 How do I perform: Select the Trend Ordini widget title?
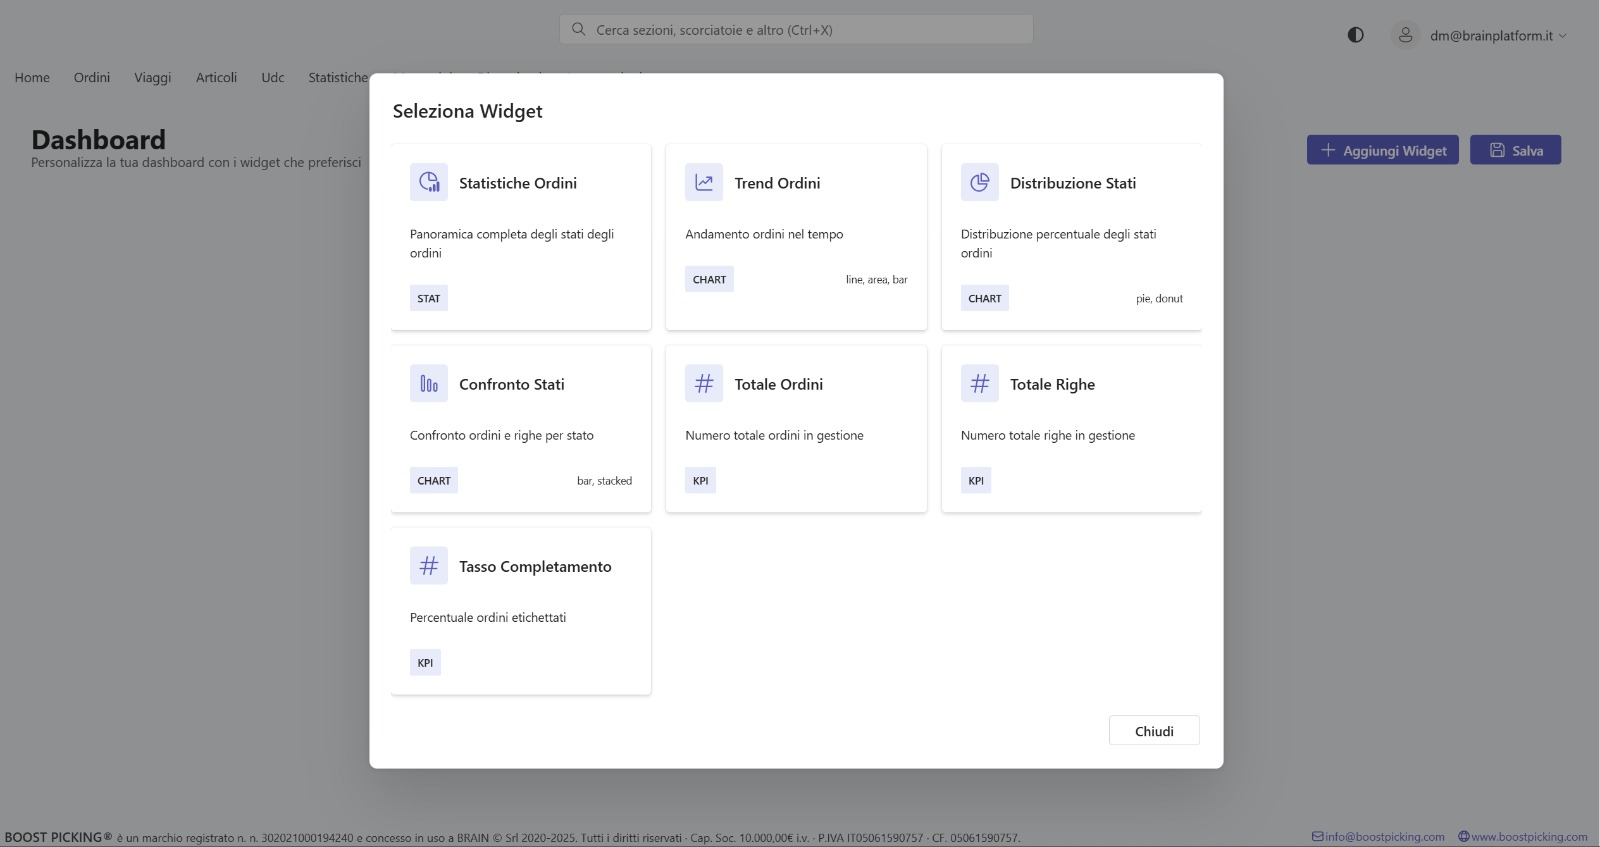point(777,183)
